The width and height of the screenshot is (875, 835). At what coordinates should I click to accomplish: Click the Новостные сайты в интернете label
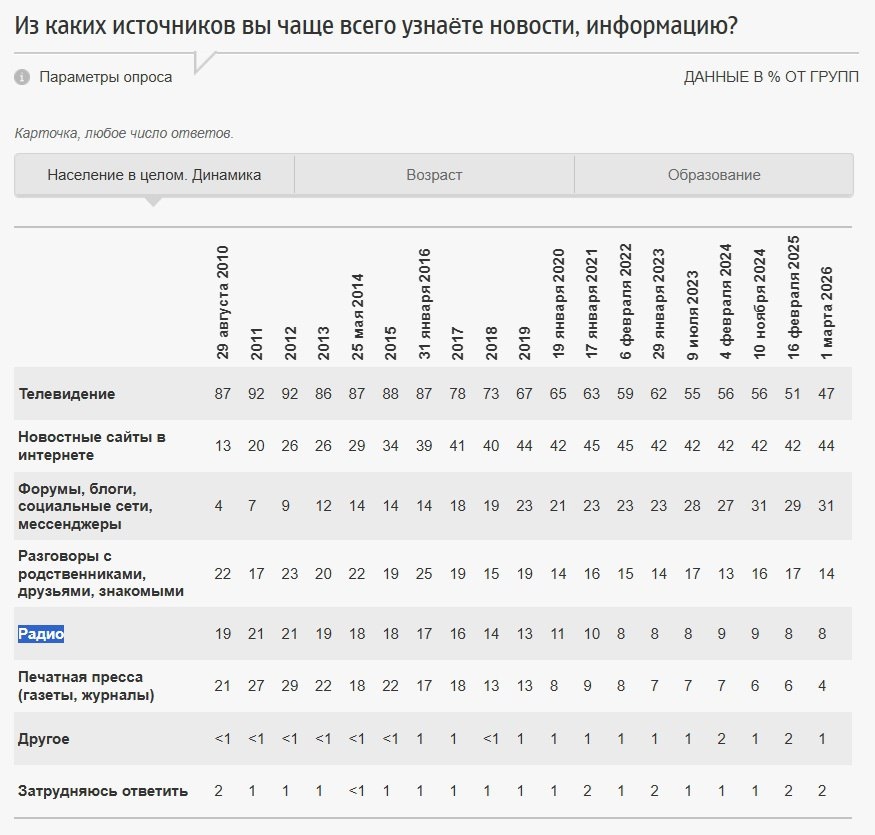click(x=92, y=445)
